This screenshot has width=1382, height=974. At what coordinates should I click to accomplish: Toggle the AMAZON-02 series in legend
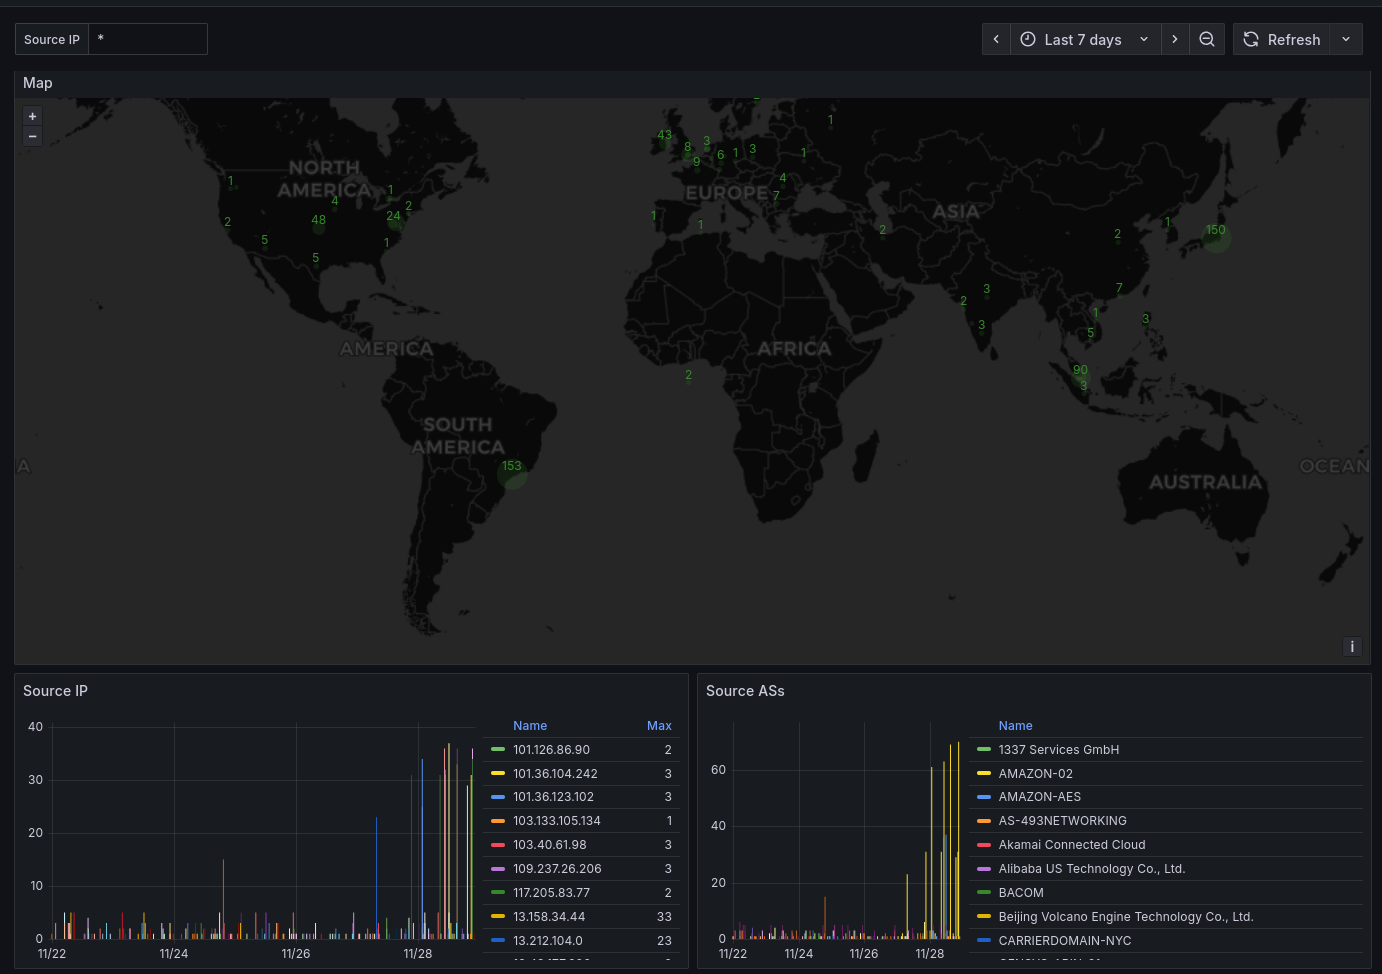tap(1035, 774)
